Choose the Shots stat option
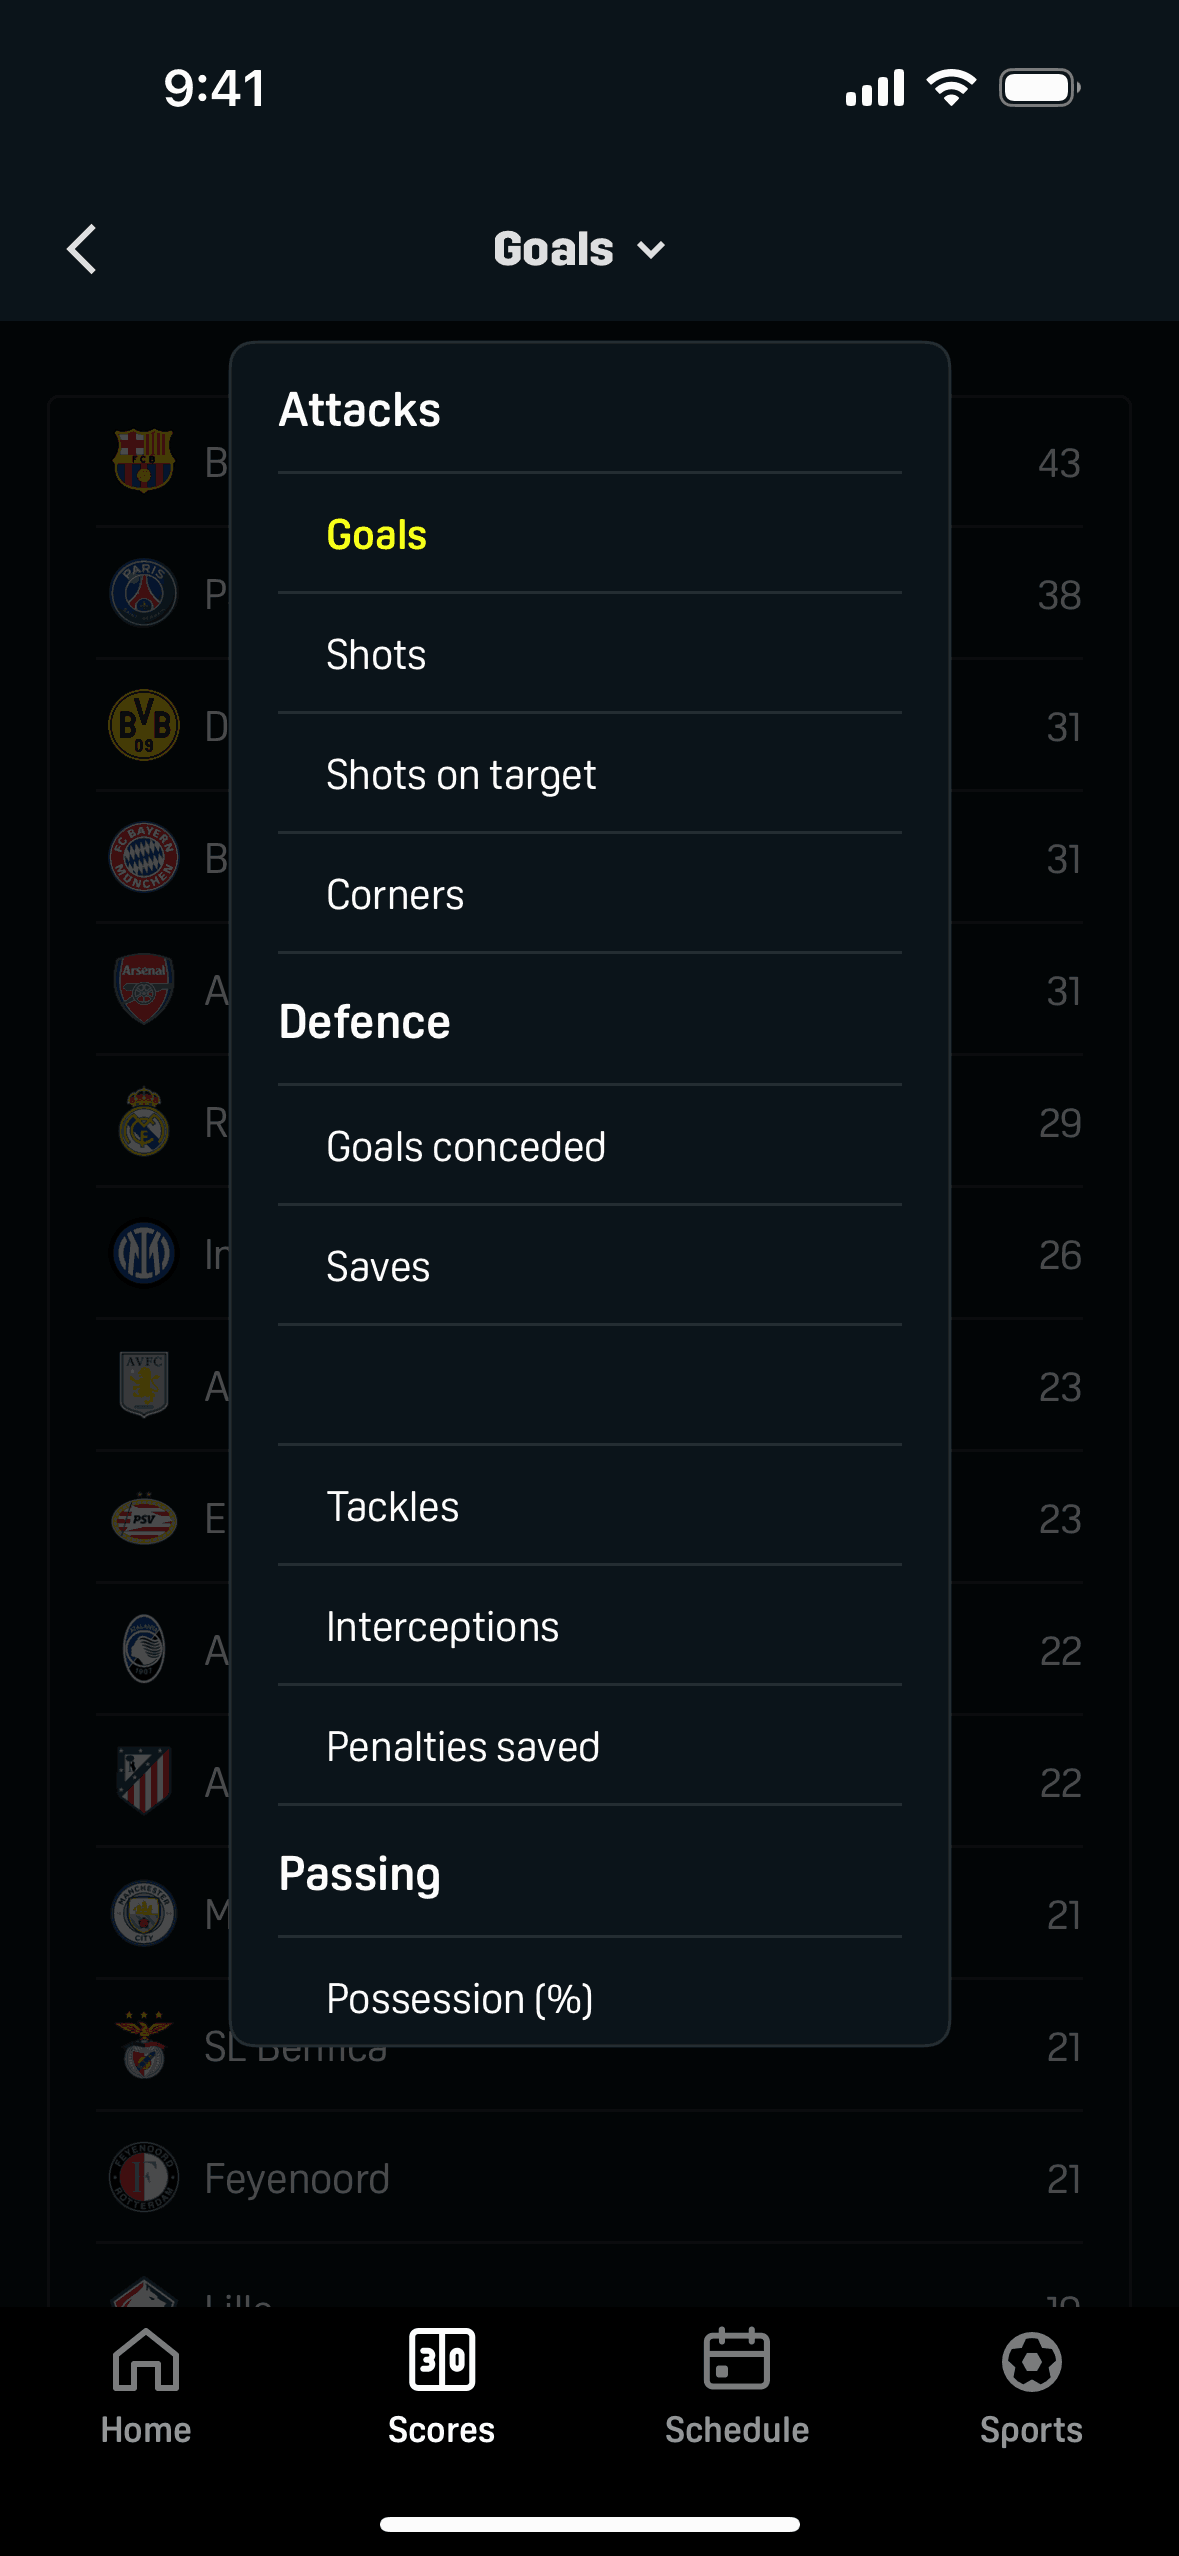 (x=376, y=655)
